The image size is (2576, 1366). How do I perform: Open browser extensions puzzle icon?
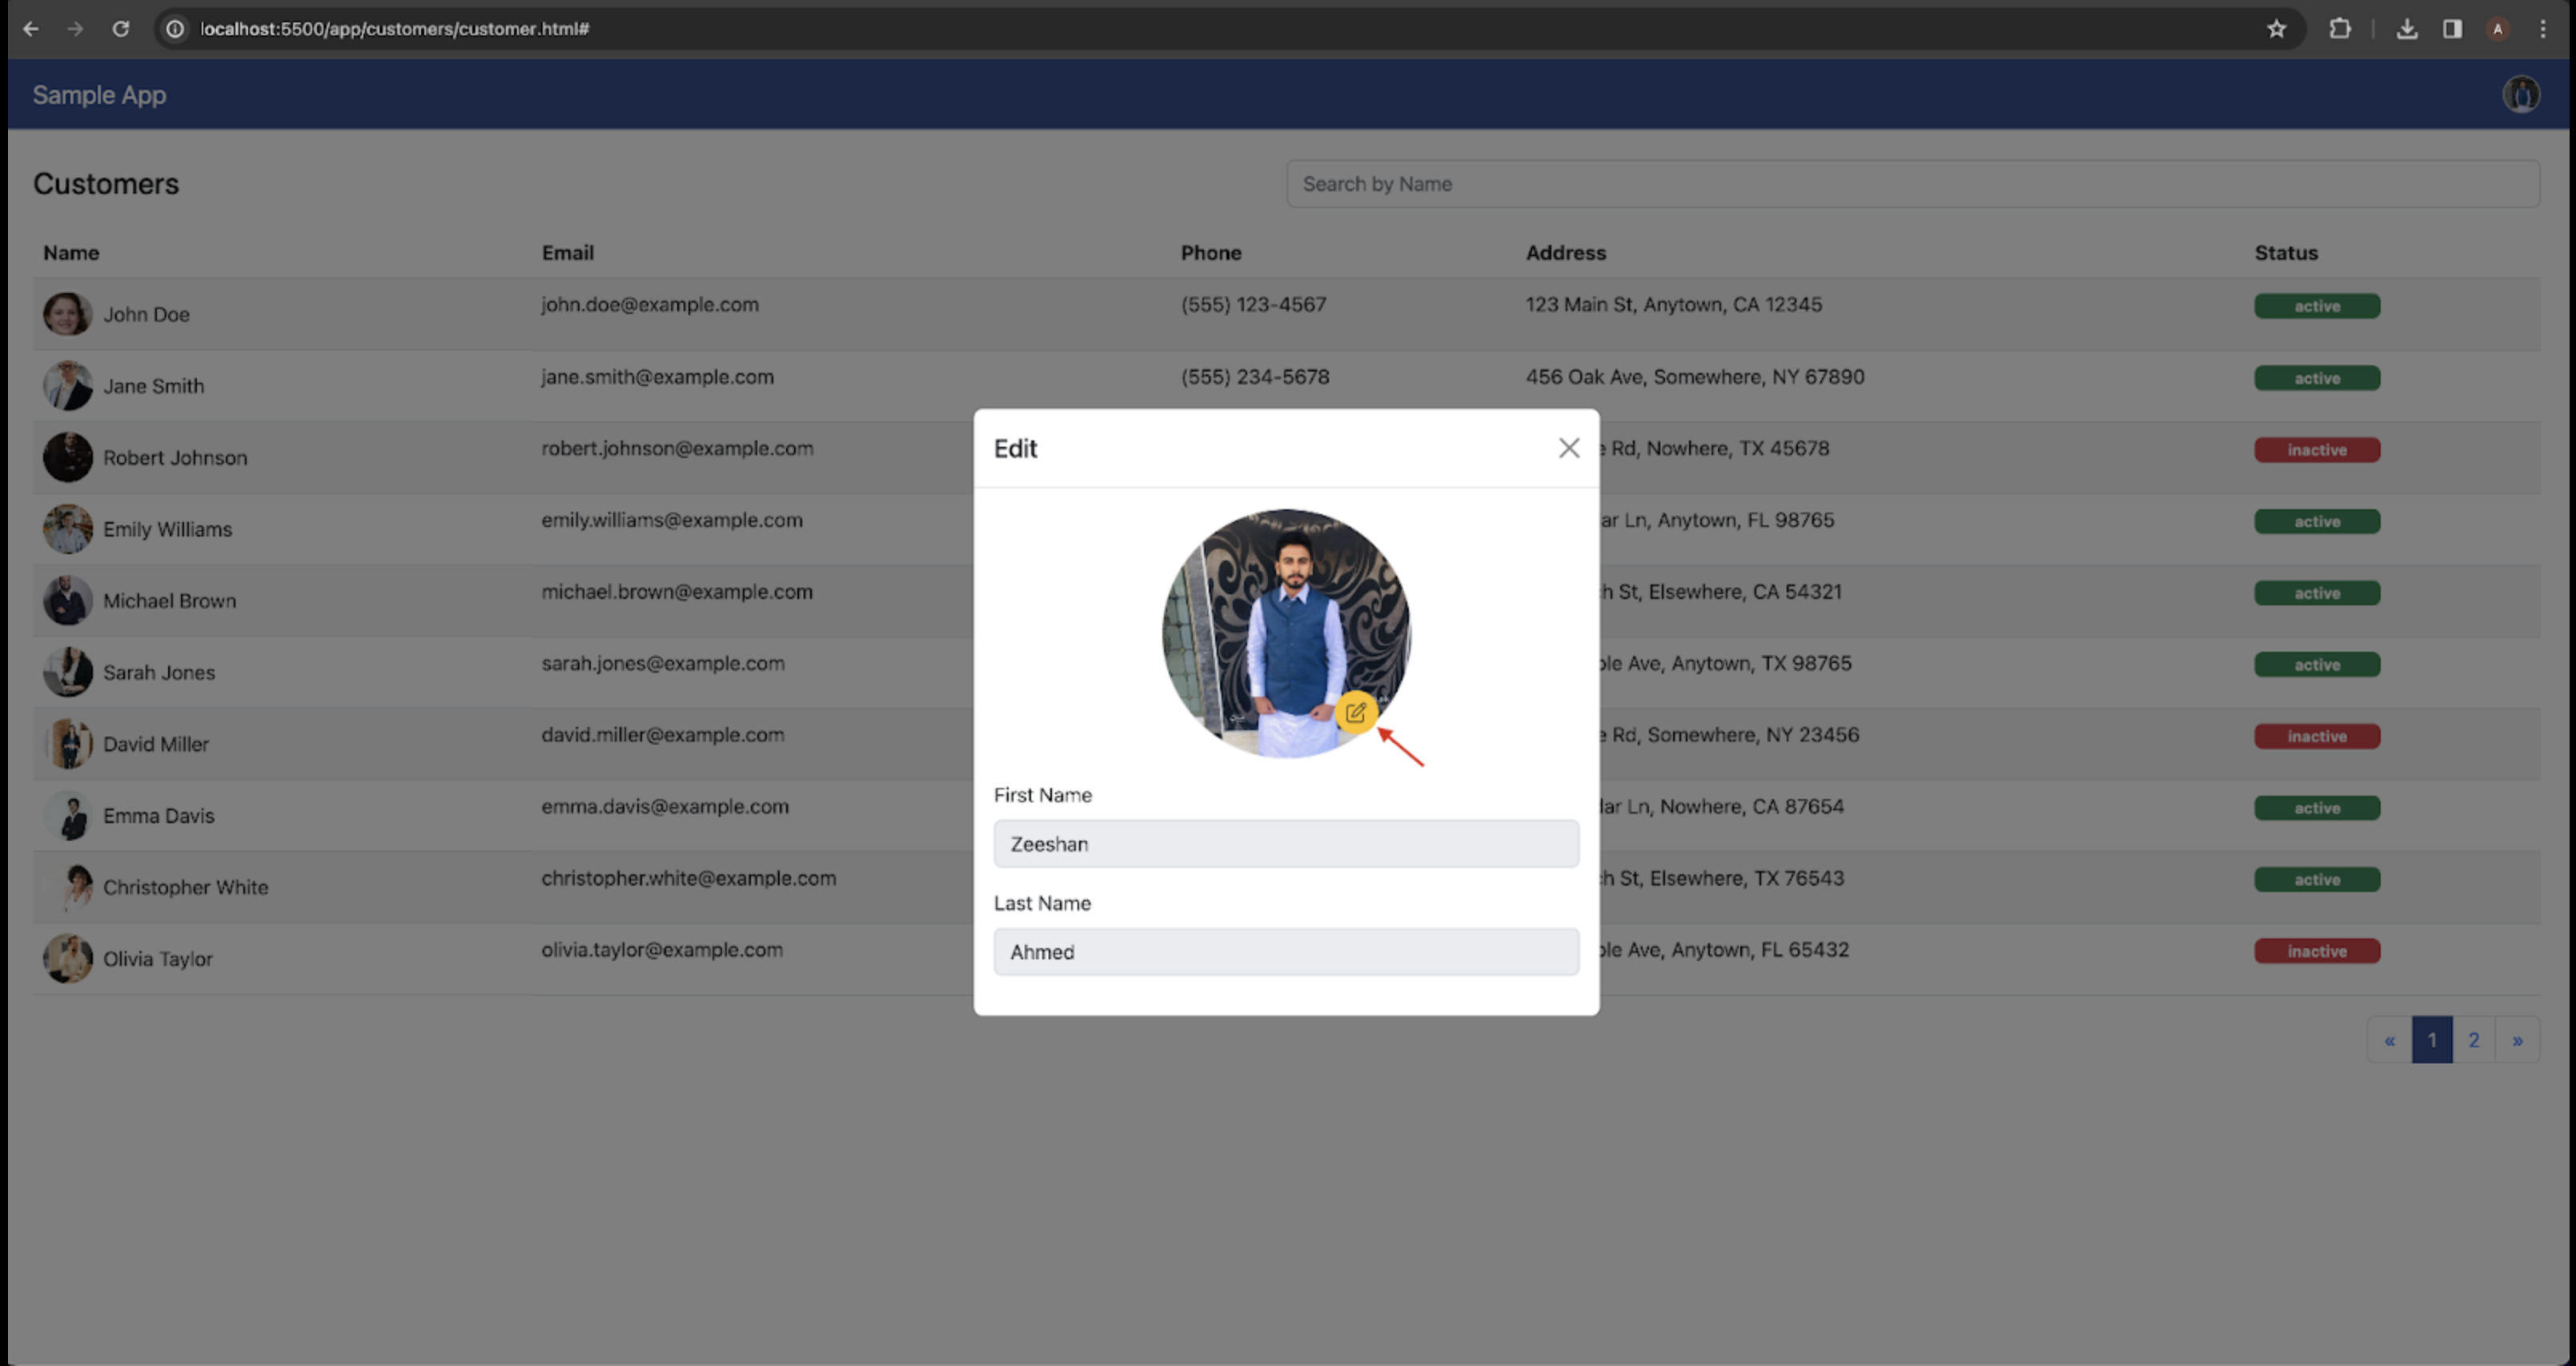pyautogui.click(x=2340, y=29)
